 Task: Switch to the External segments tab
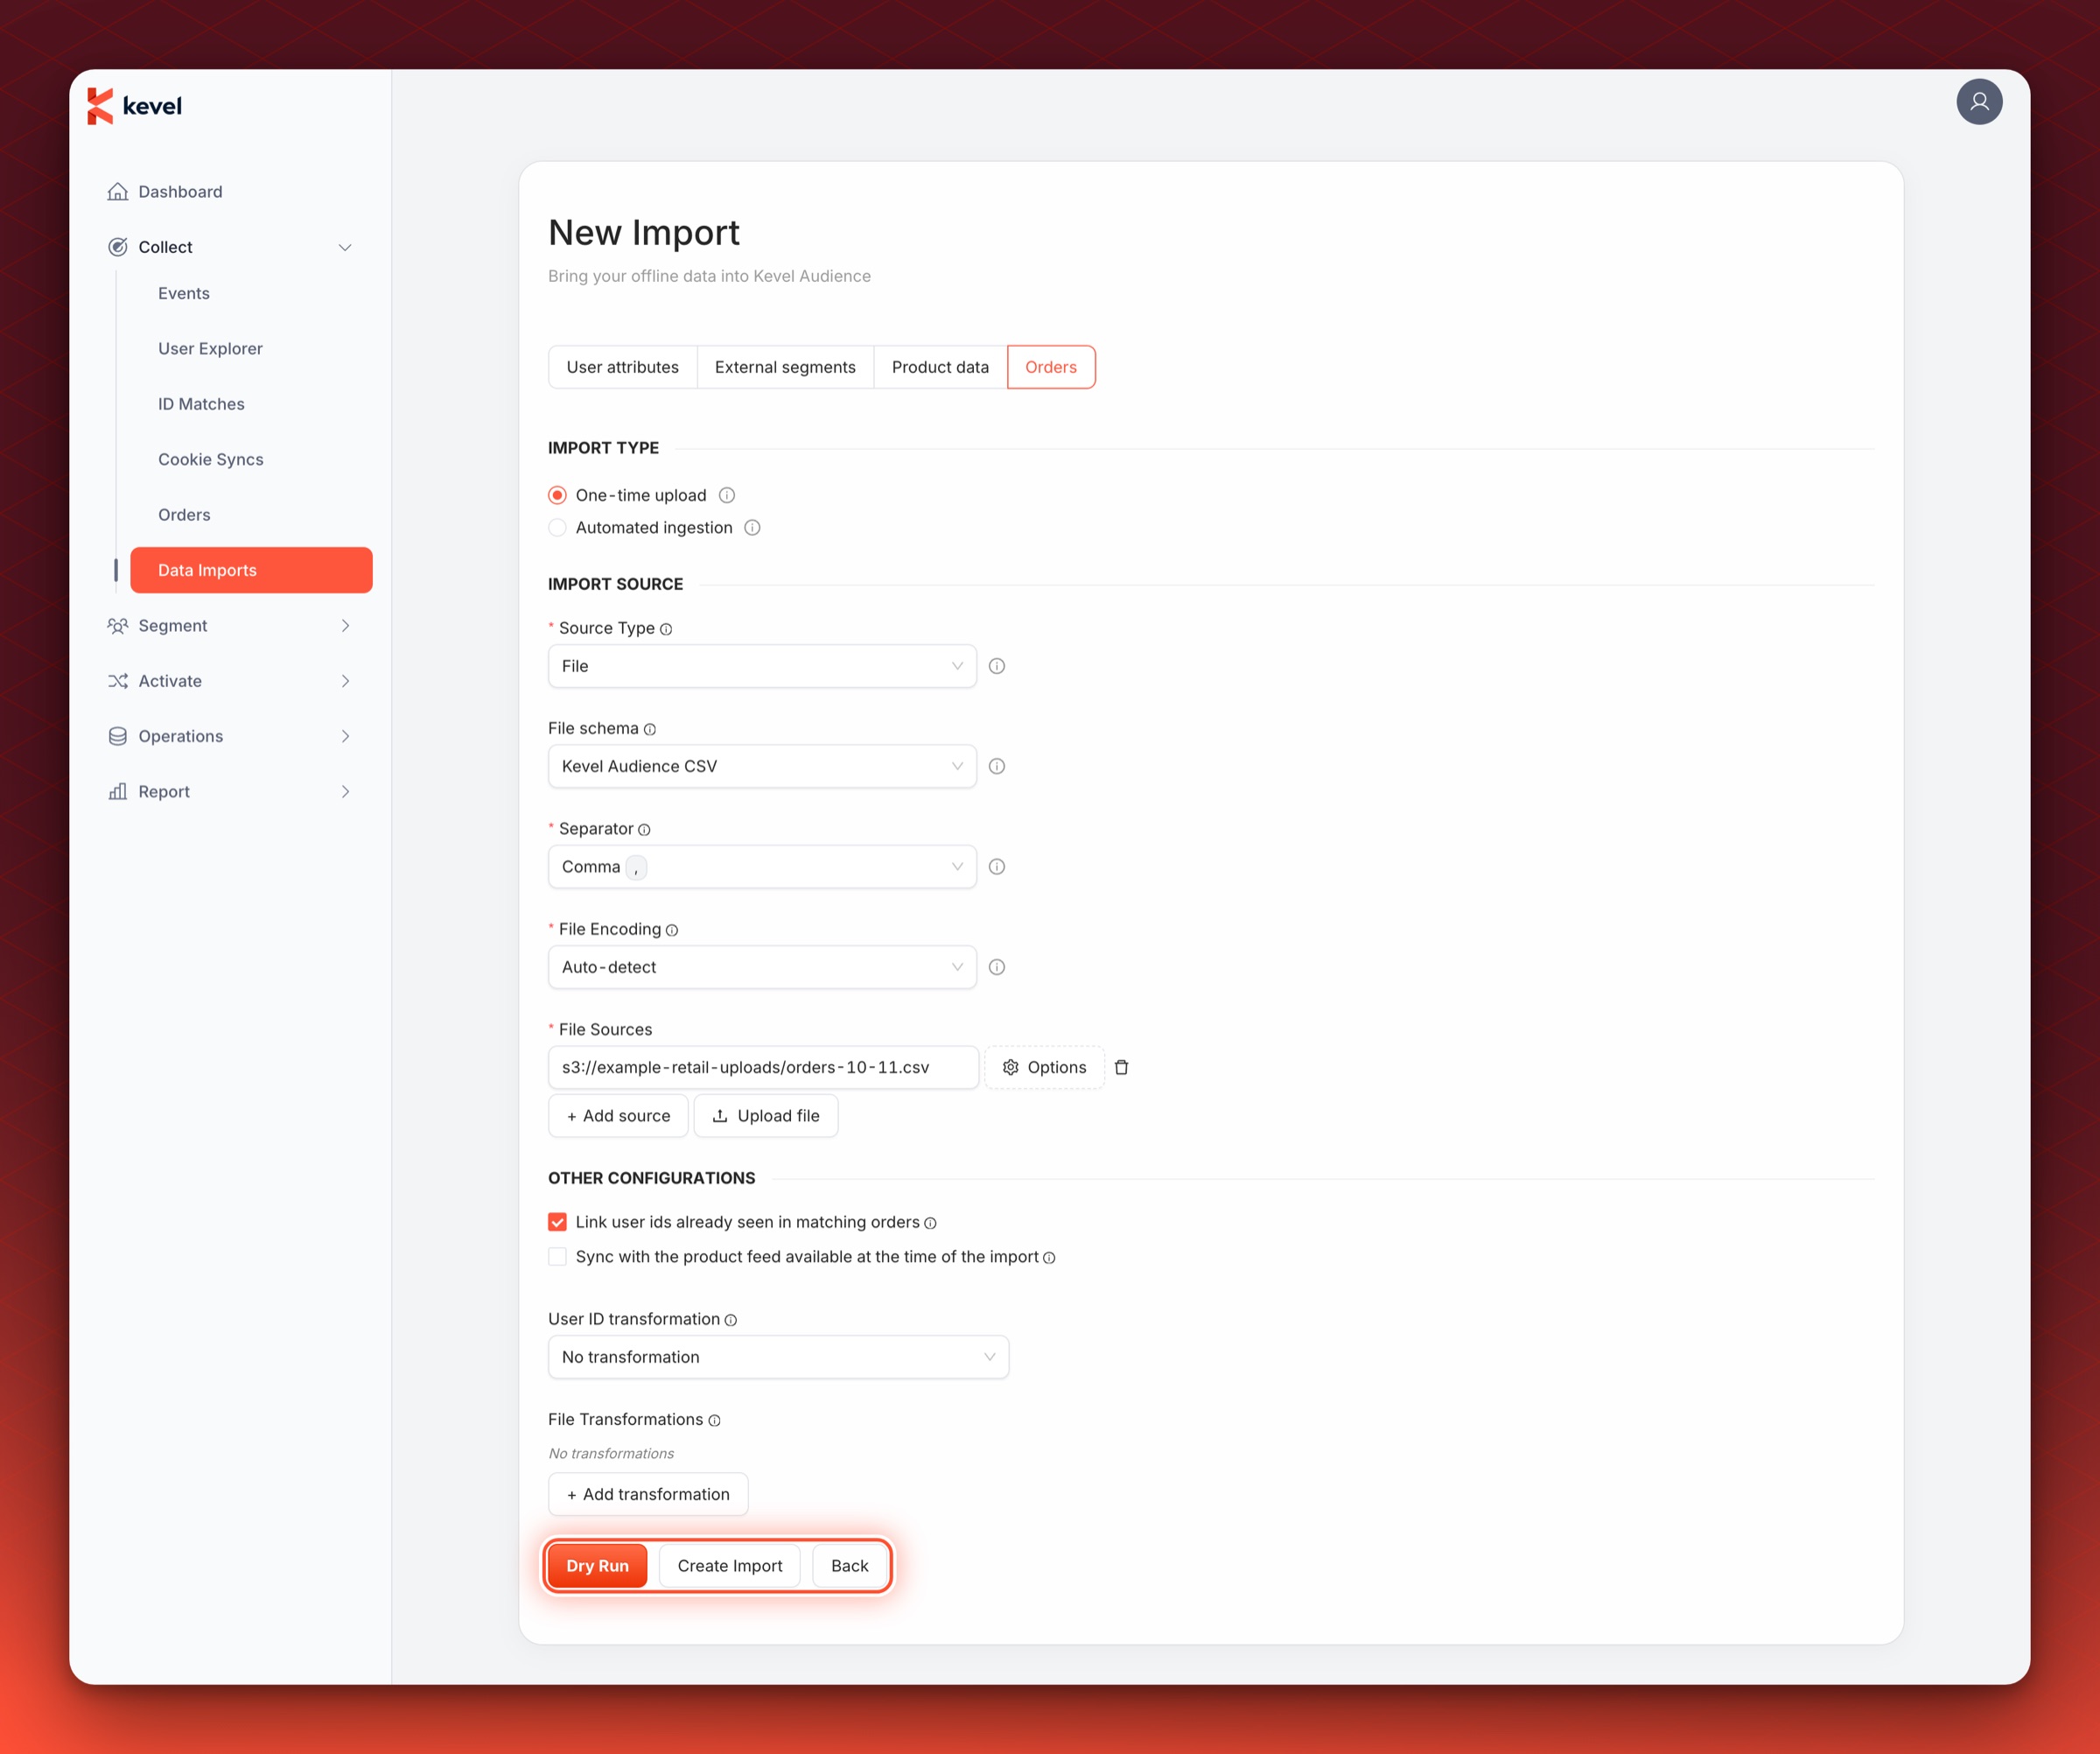click(785, 367)
